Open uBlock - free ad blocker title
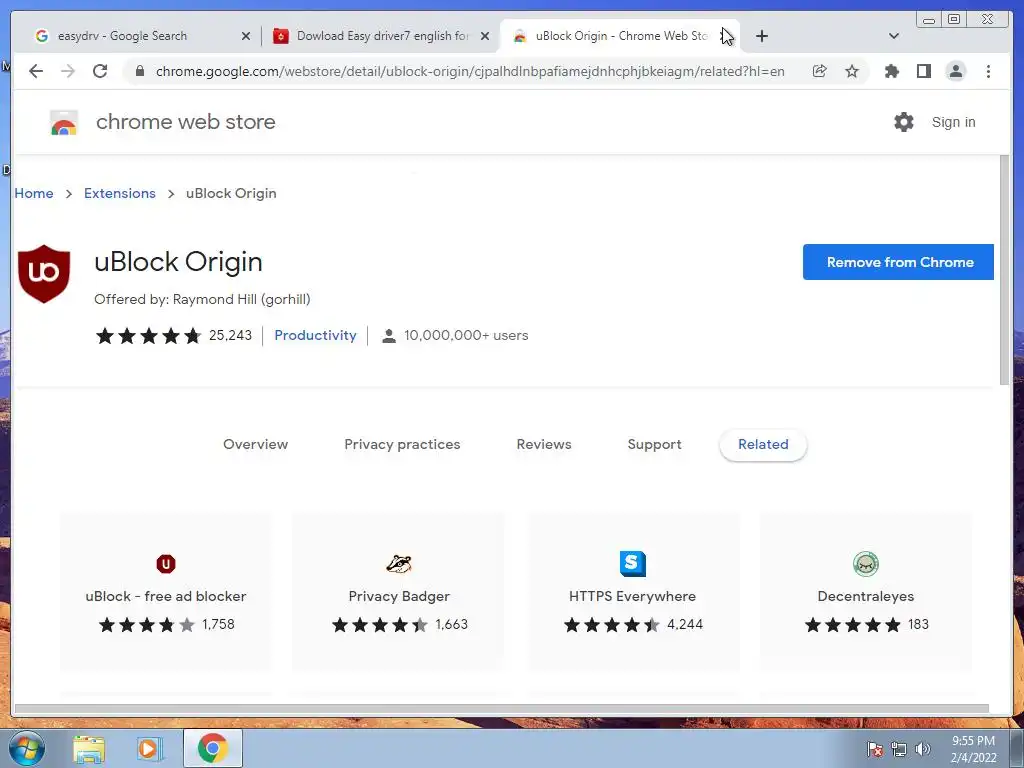 (166, 596)
